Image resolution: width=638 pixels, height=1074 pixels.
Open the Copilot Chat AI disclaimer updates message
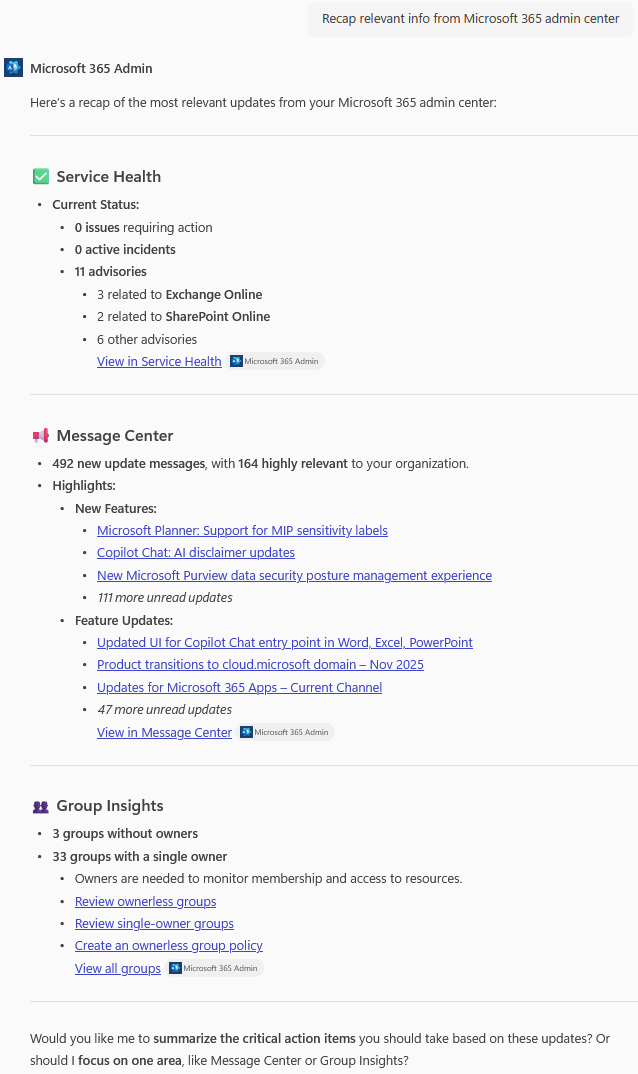click(195, 552)
